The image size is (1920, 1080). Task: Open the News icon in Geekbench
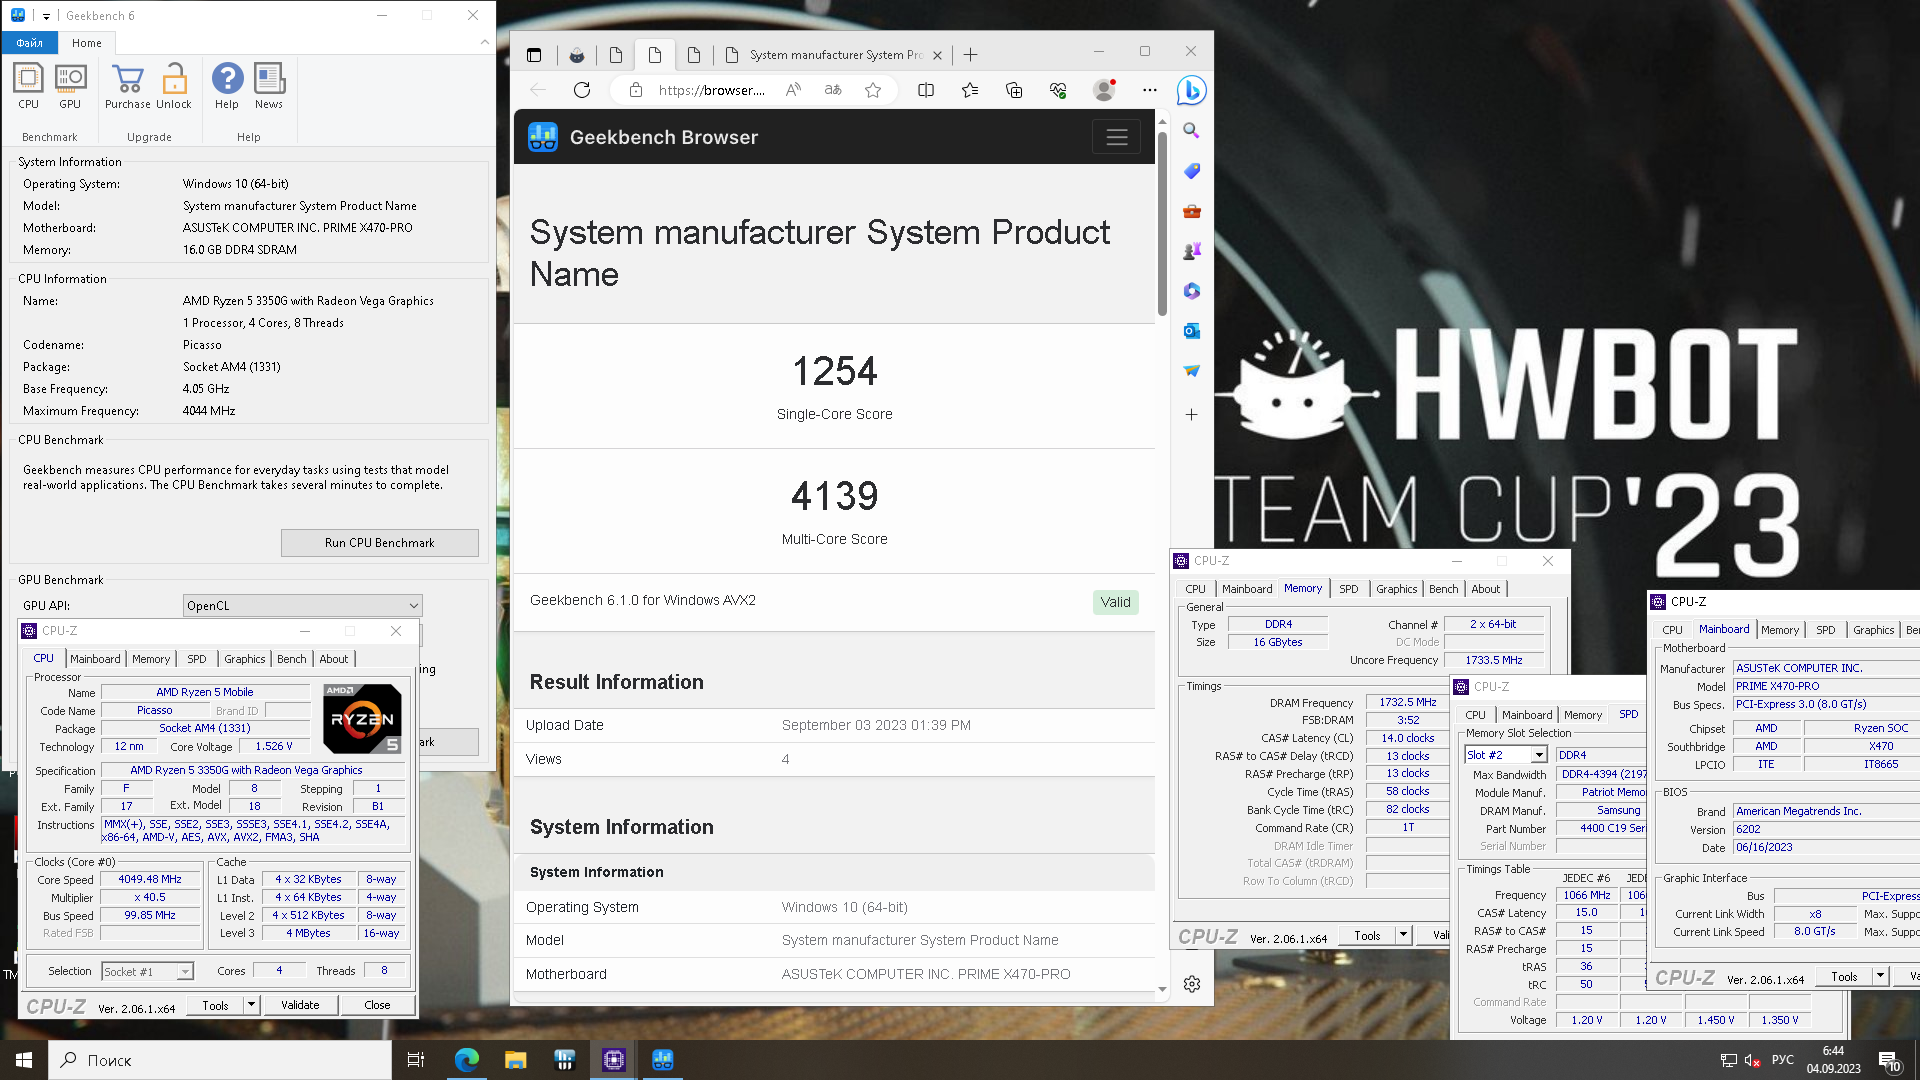click(269, 86)
